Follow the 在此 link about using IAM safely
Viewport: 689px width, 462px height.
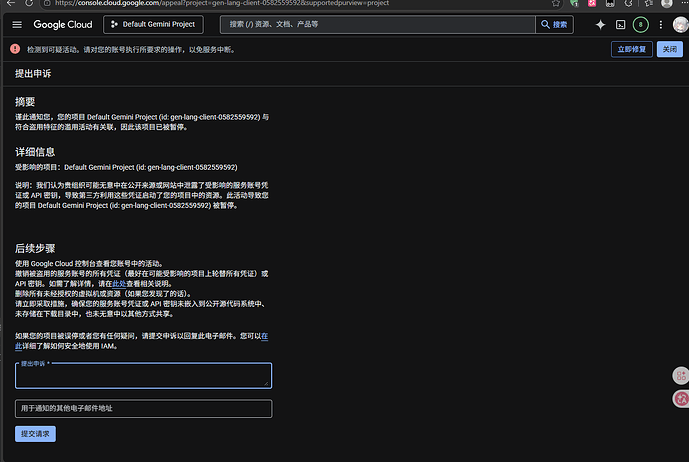click(x=265, y=336)
